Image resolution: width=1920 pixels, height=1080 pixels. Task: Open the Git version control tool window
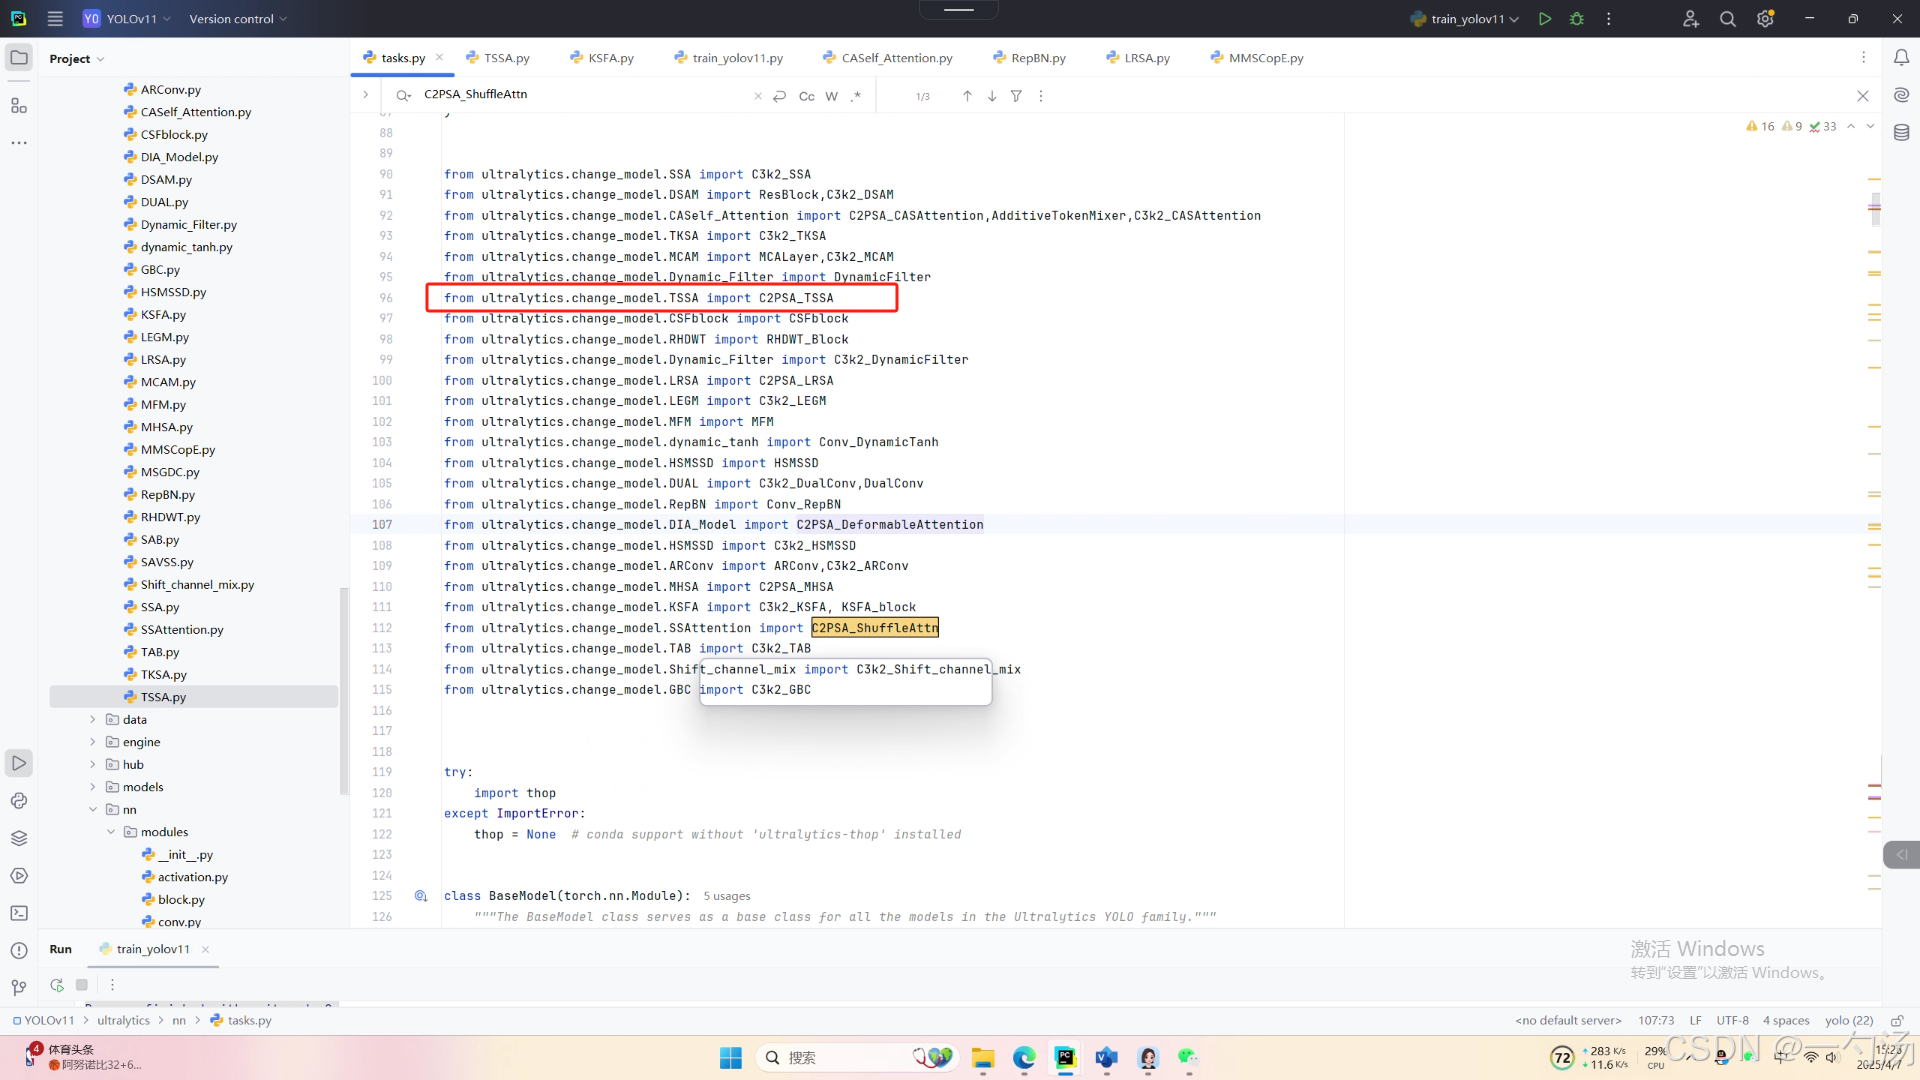pyautogui.click(x=19, y=988)
